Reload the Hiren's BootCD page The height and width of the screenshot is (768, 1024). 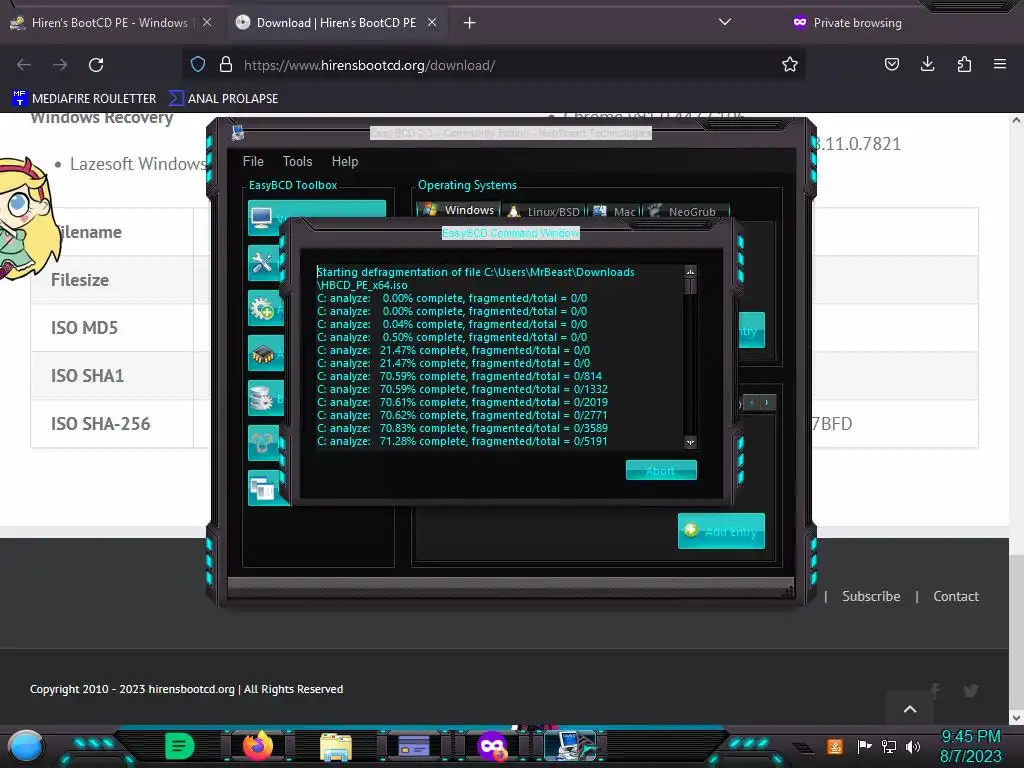tap(96, 65)
